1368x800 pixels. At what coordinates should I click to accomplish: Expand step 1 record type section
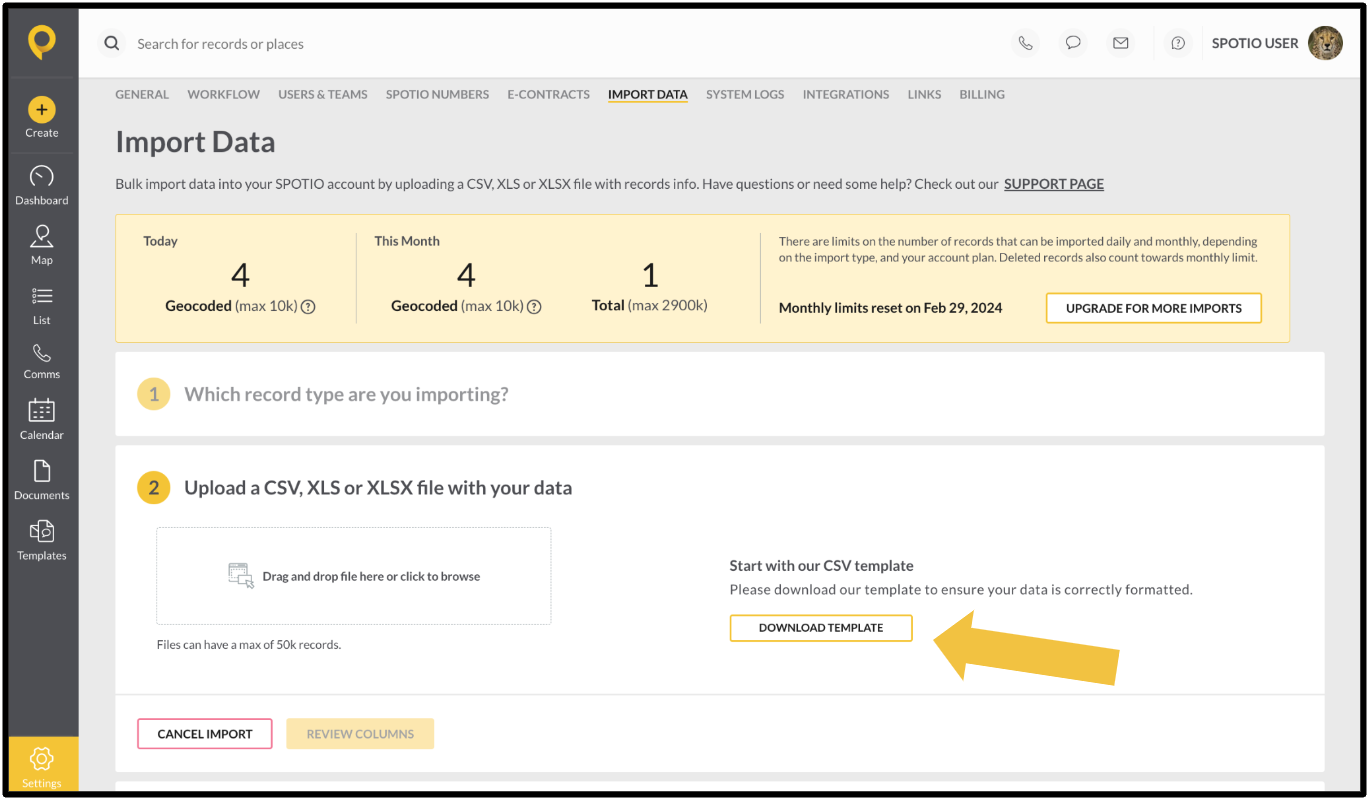coord(720,394)
